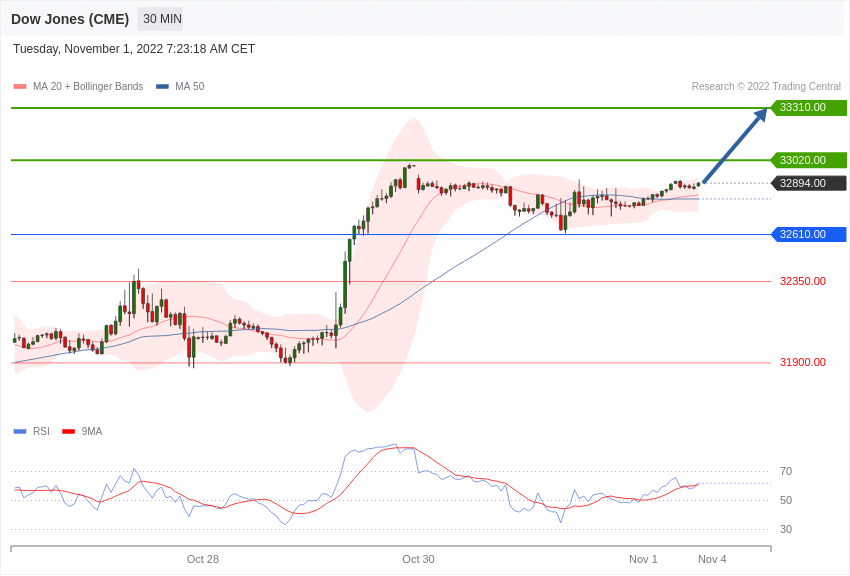Click the Dow Jones (CME) title
The image size is (850, 576).
tap(70, 19)
